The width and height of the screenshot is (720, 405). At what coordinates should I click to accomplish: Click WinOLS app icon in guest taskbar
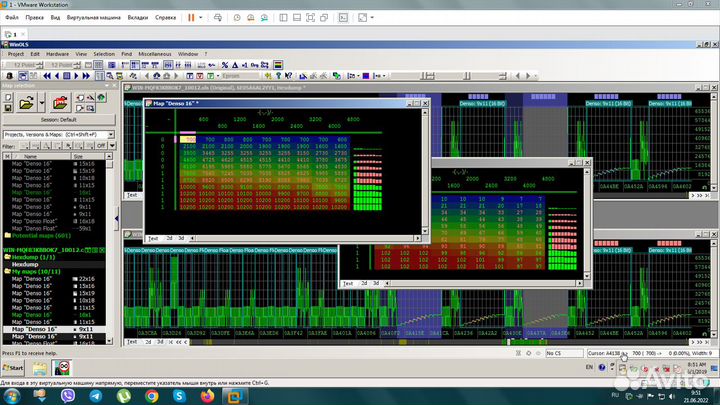[62, 368]
